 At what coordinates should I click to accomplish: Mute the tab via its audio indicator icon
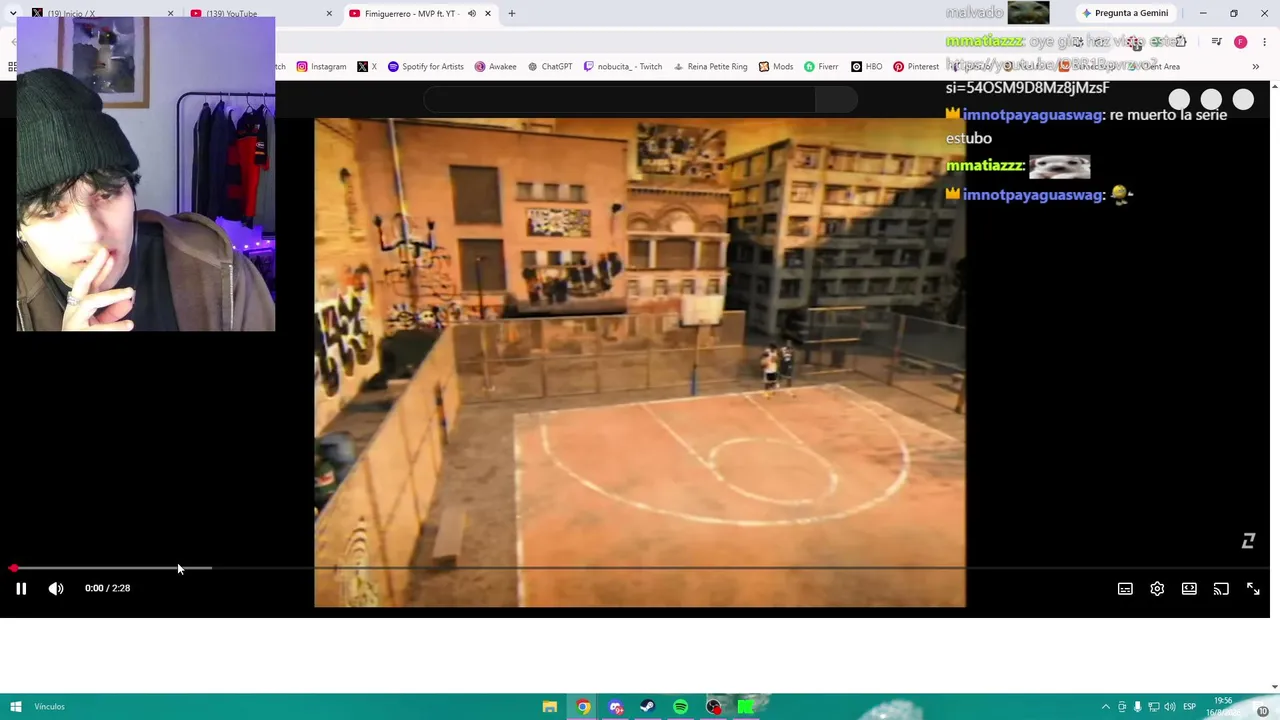(x=472, y=13)
